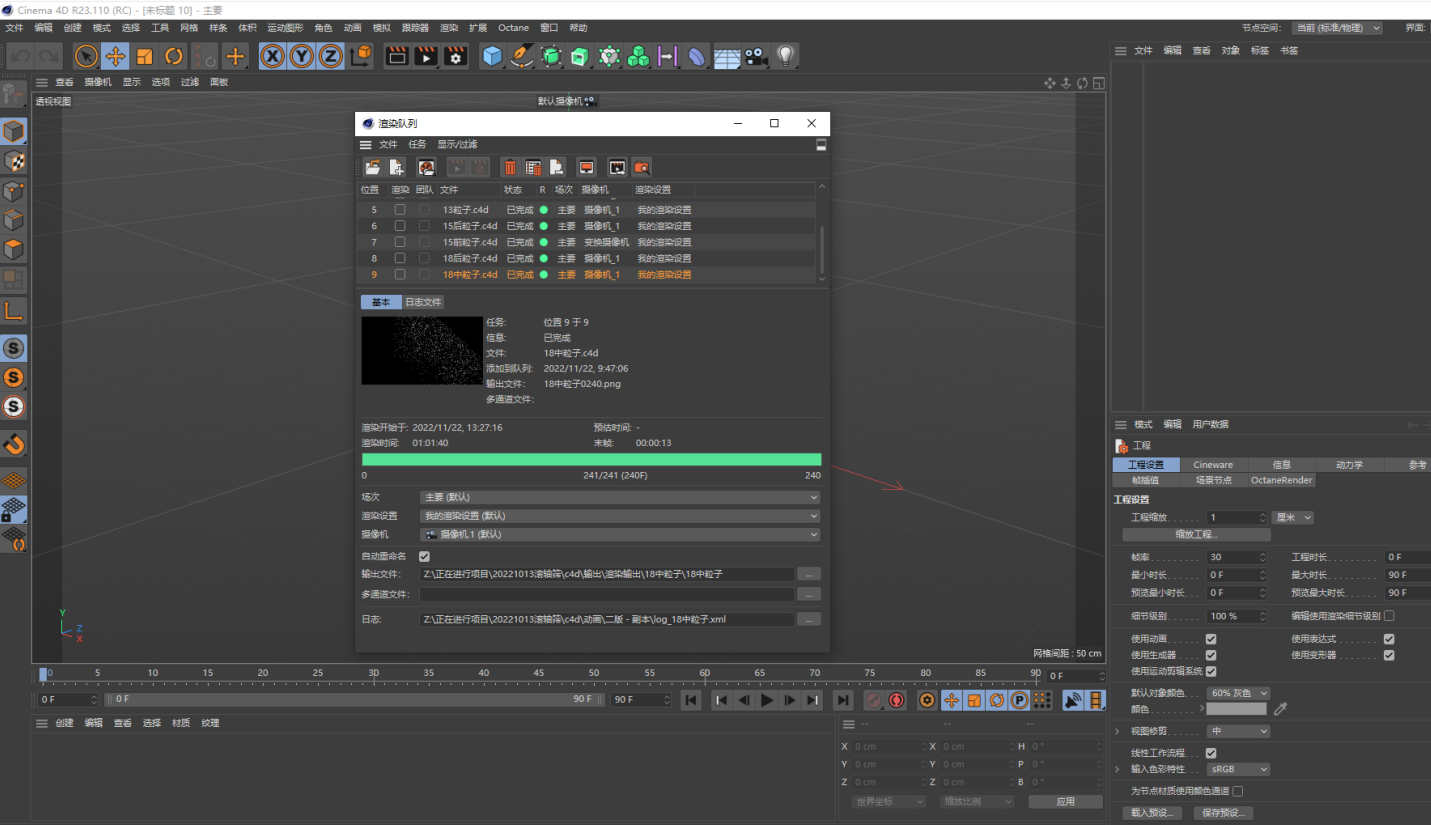Image resolution: width=1431 pixels, height=825 pixels.
Task: Toggle 自动重命名 checkbox
Action: (x=425, y=556)
